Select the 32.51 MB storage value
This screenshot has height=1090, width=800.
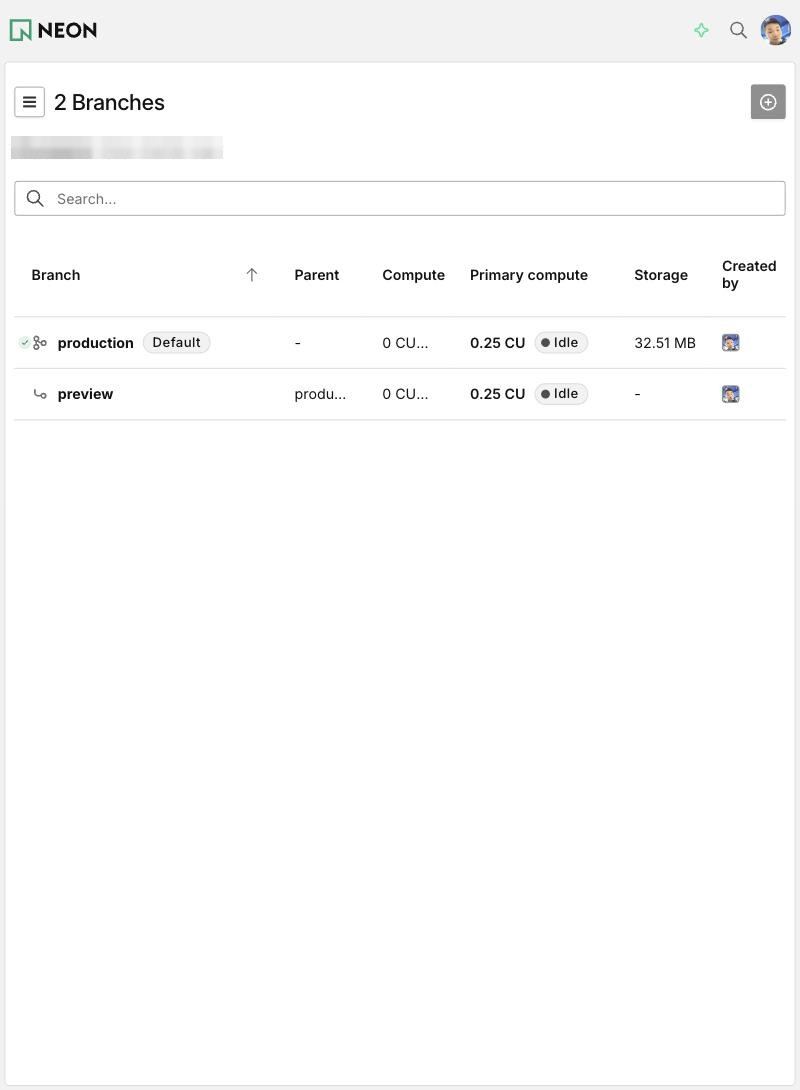pyautogui.click(x=665, y=343)
